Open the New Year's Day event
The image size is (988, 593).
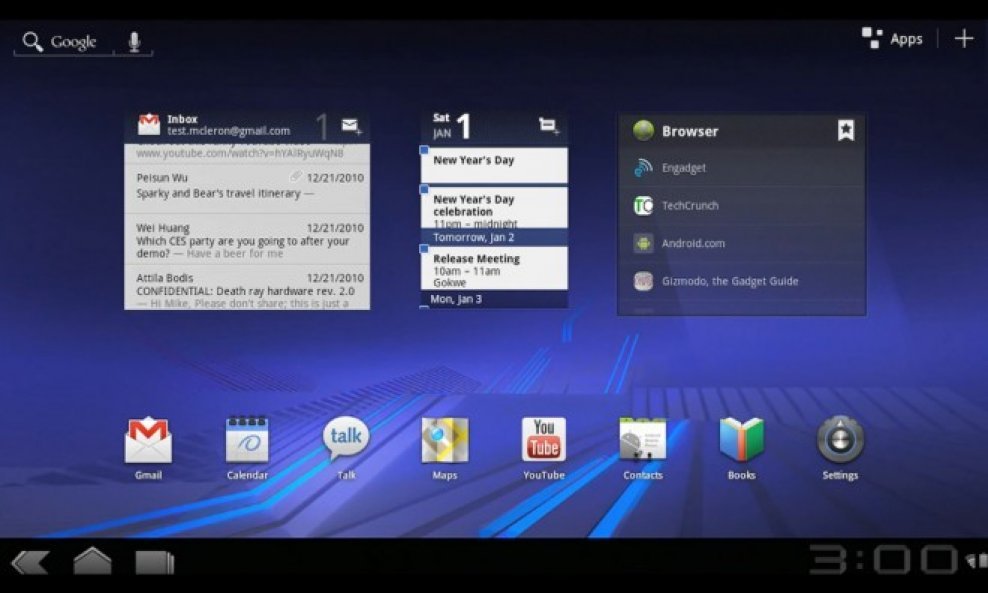point(494,165)
